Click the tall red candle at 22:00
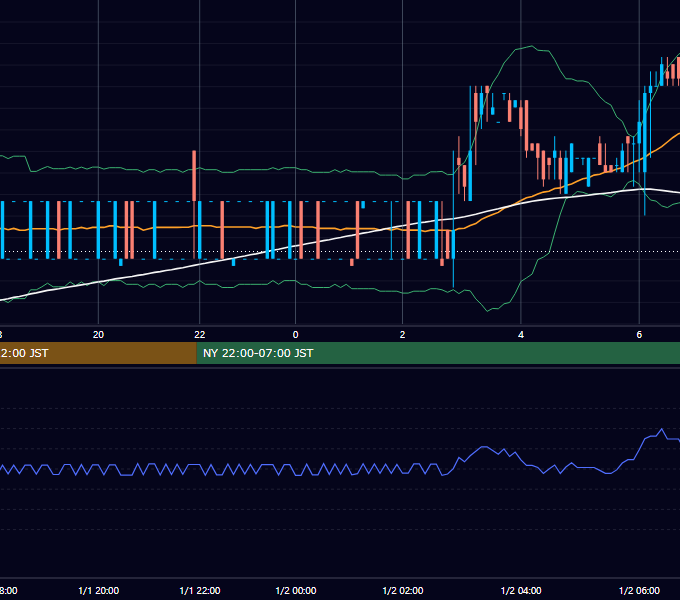Screen dimensions: 680x600 coord(194,176)
